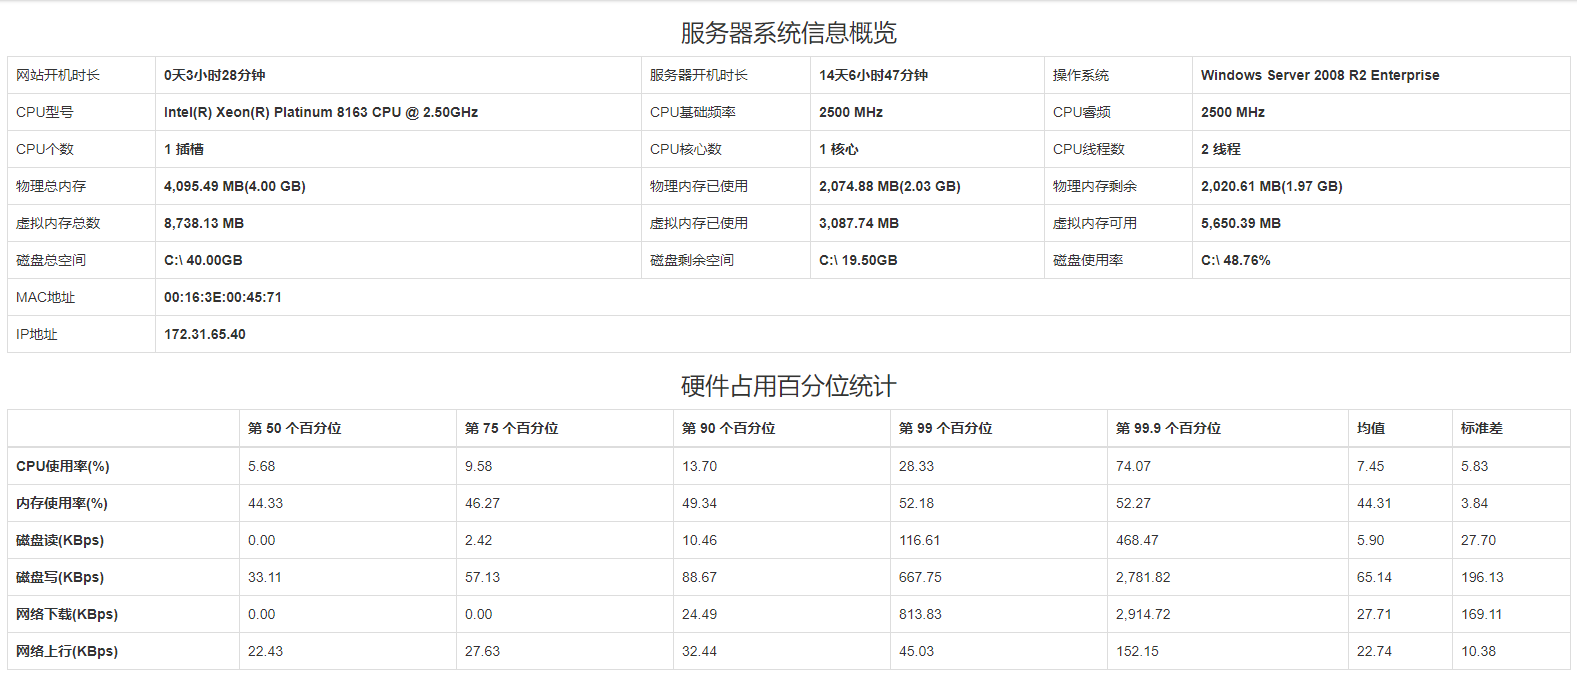The image size is (1577, 675).
Task: Click the 第 75 个百分位 column header
Action: (512, 428)
